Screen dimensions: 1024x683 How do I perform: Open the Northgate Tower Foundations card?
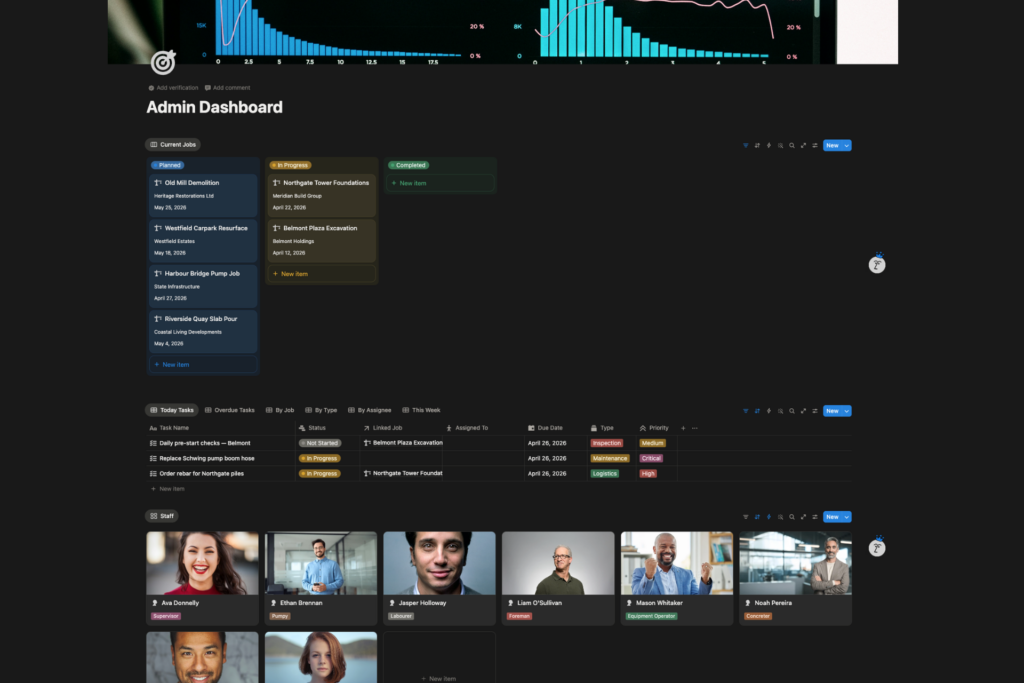[x=322, y=195]
